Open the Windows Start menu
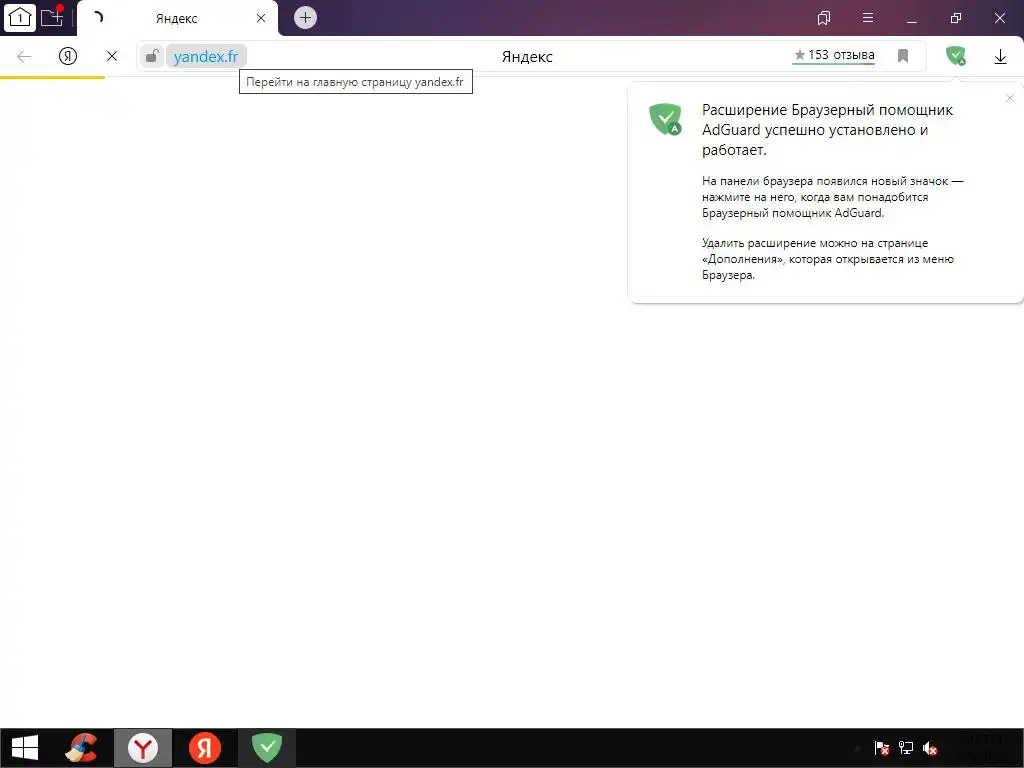 [x=25, y=748]
